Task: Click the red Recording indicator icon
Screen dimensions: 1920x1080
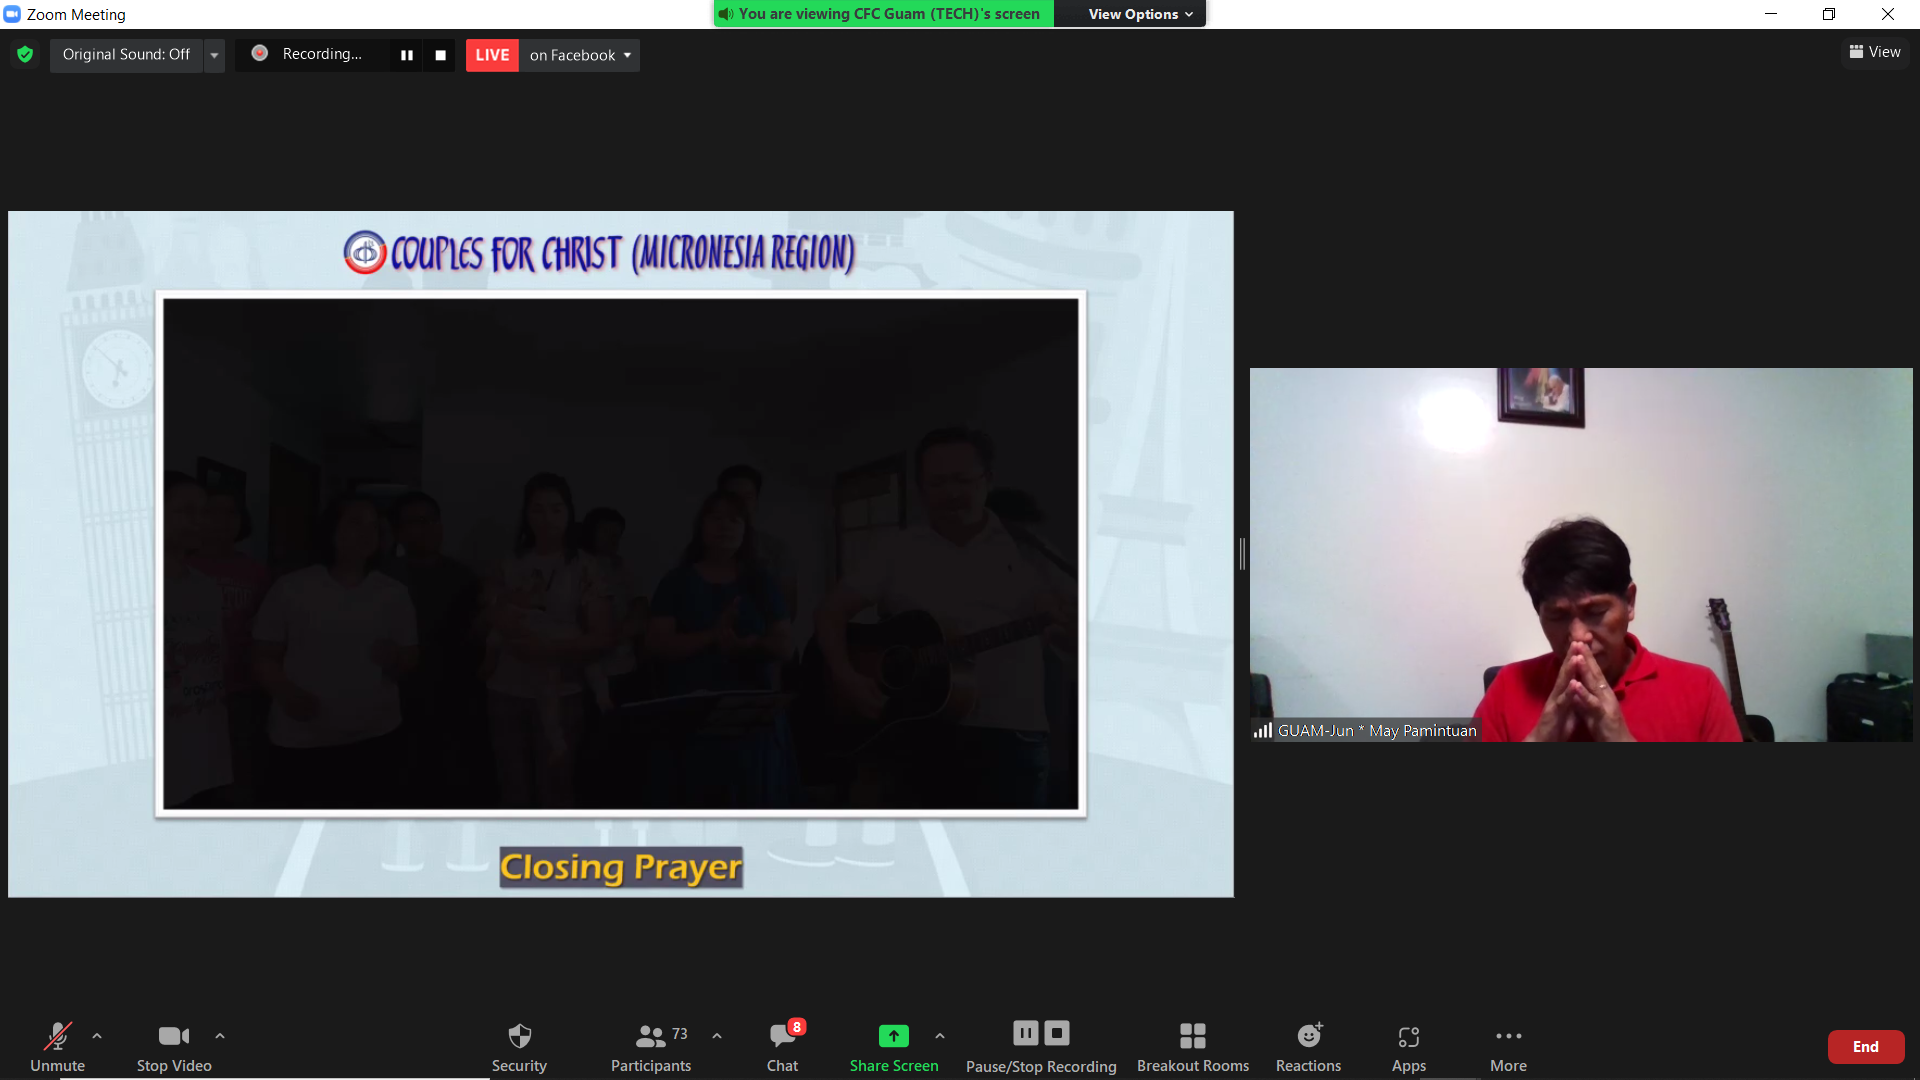Action: coord(260,54)
